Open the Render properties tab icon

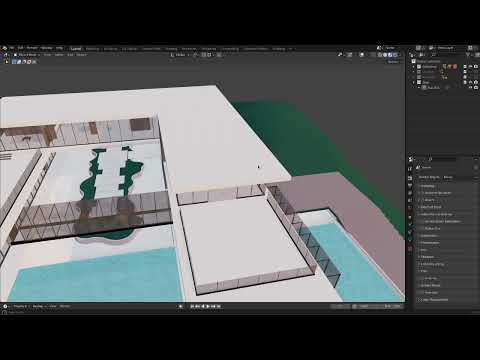point(410,177)
